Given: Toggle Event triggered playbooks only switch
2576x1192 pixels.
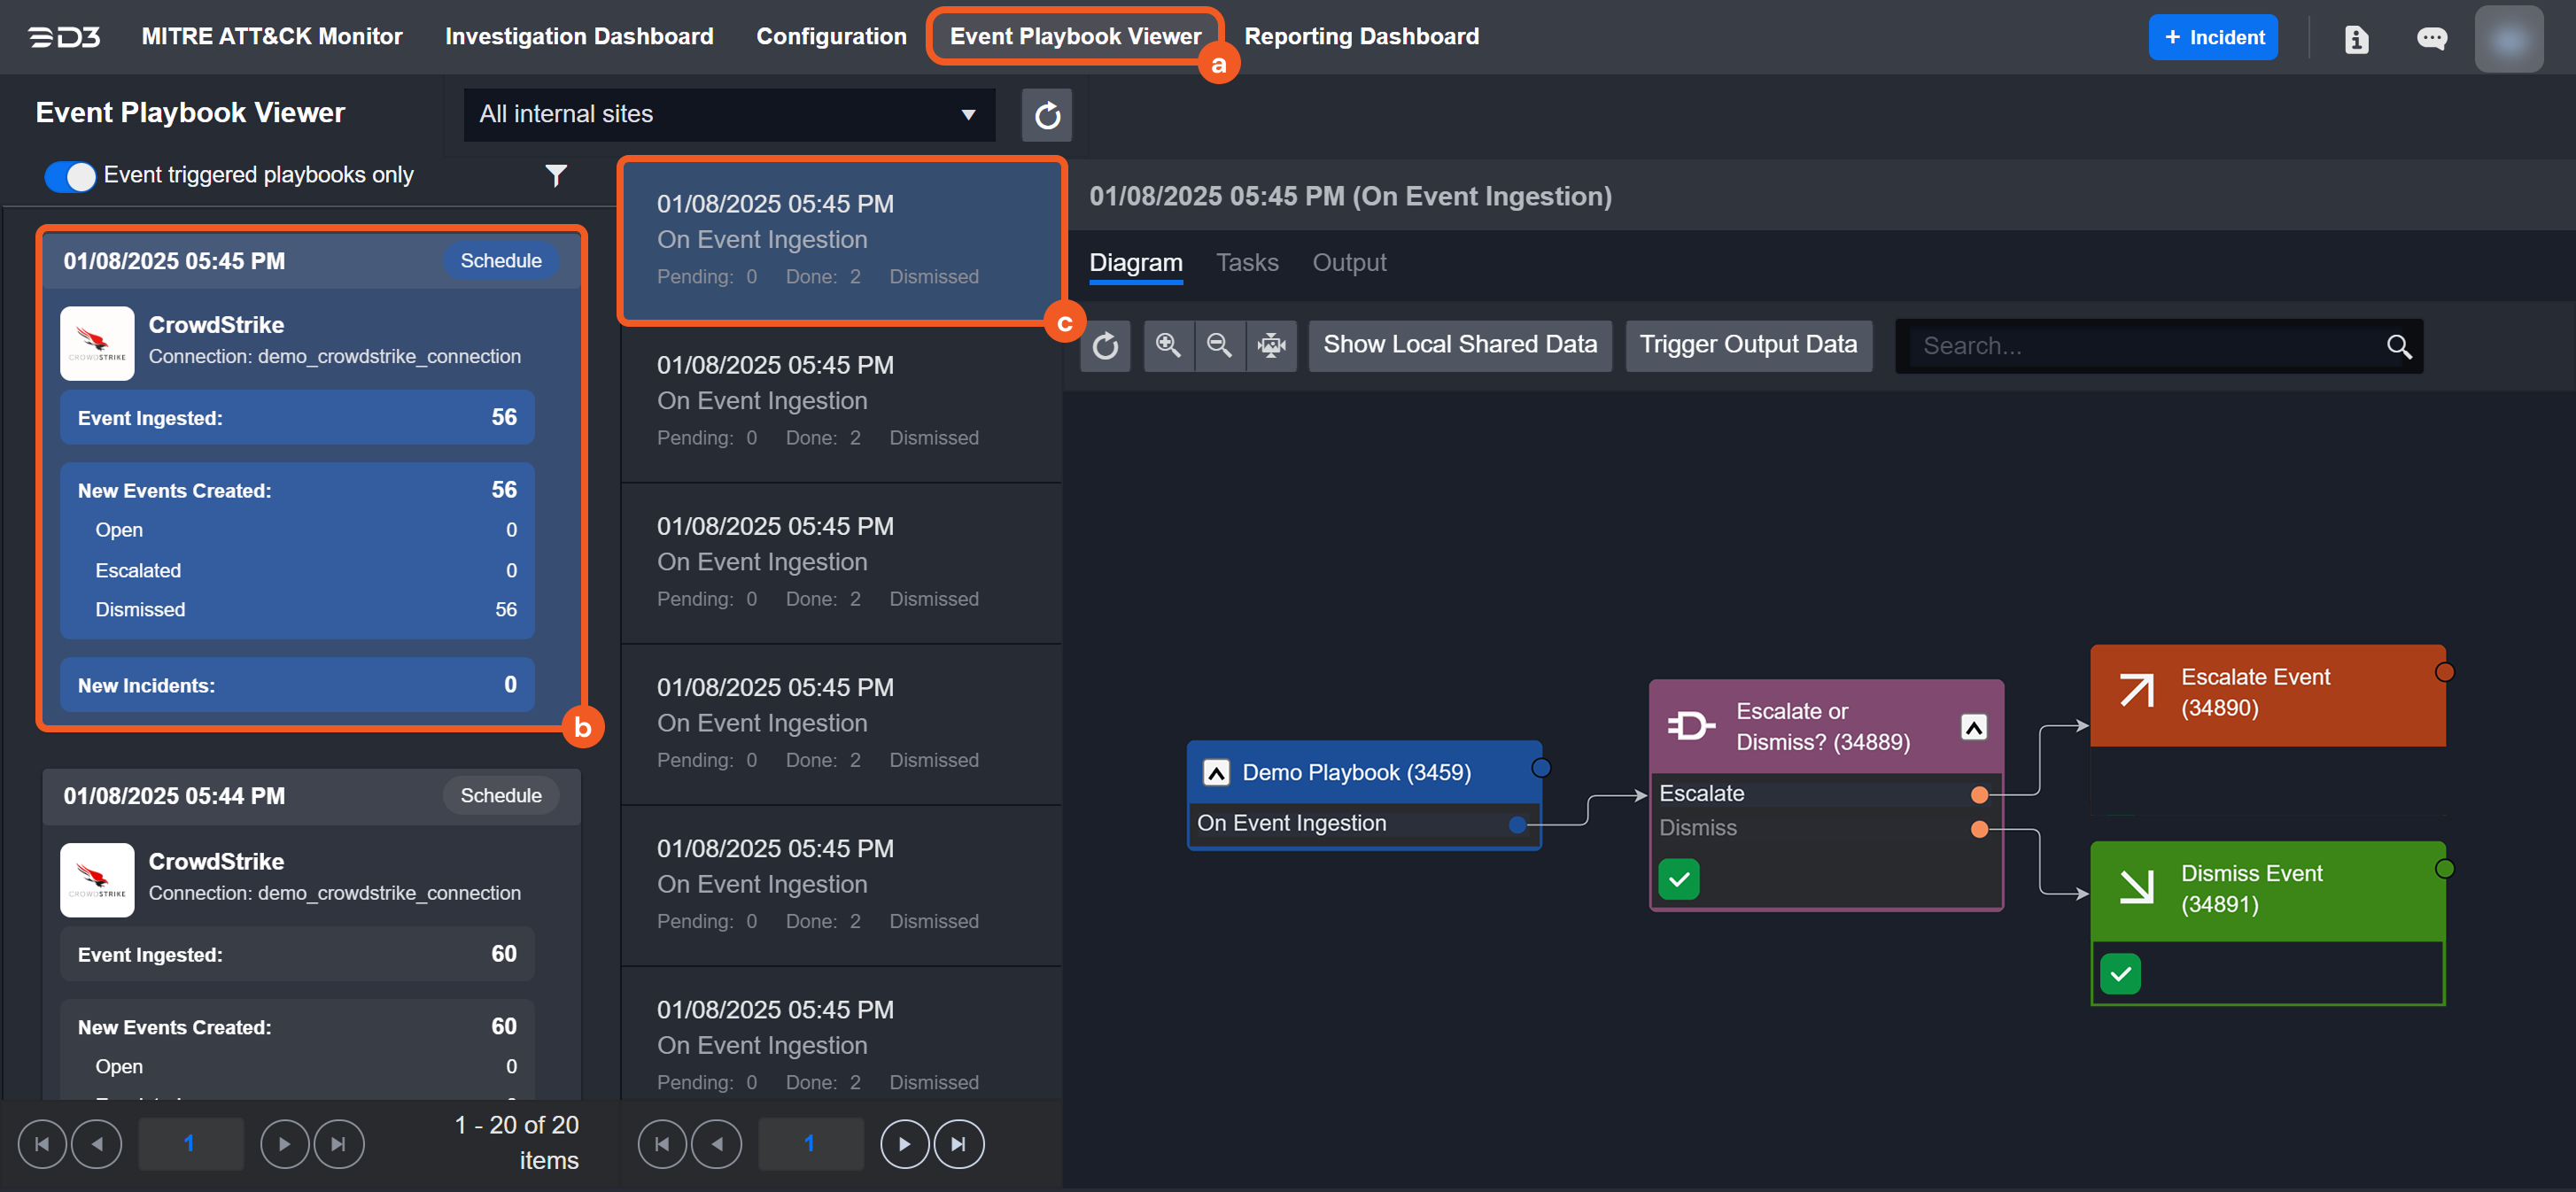Looking at the screenshot, I should (x=70, y=176).
